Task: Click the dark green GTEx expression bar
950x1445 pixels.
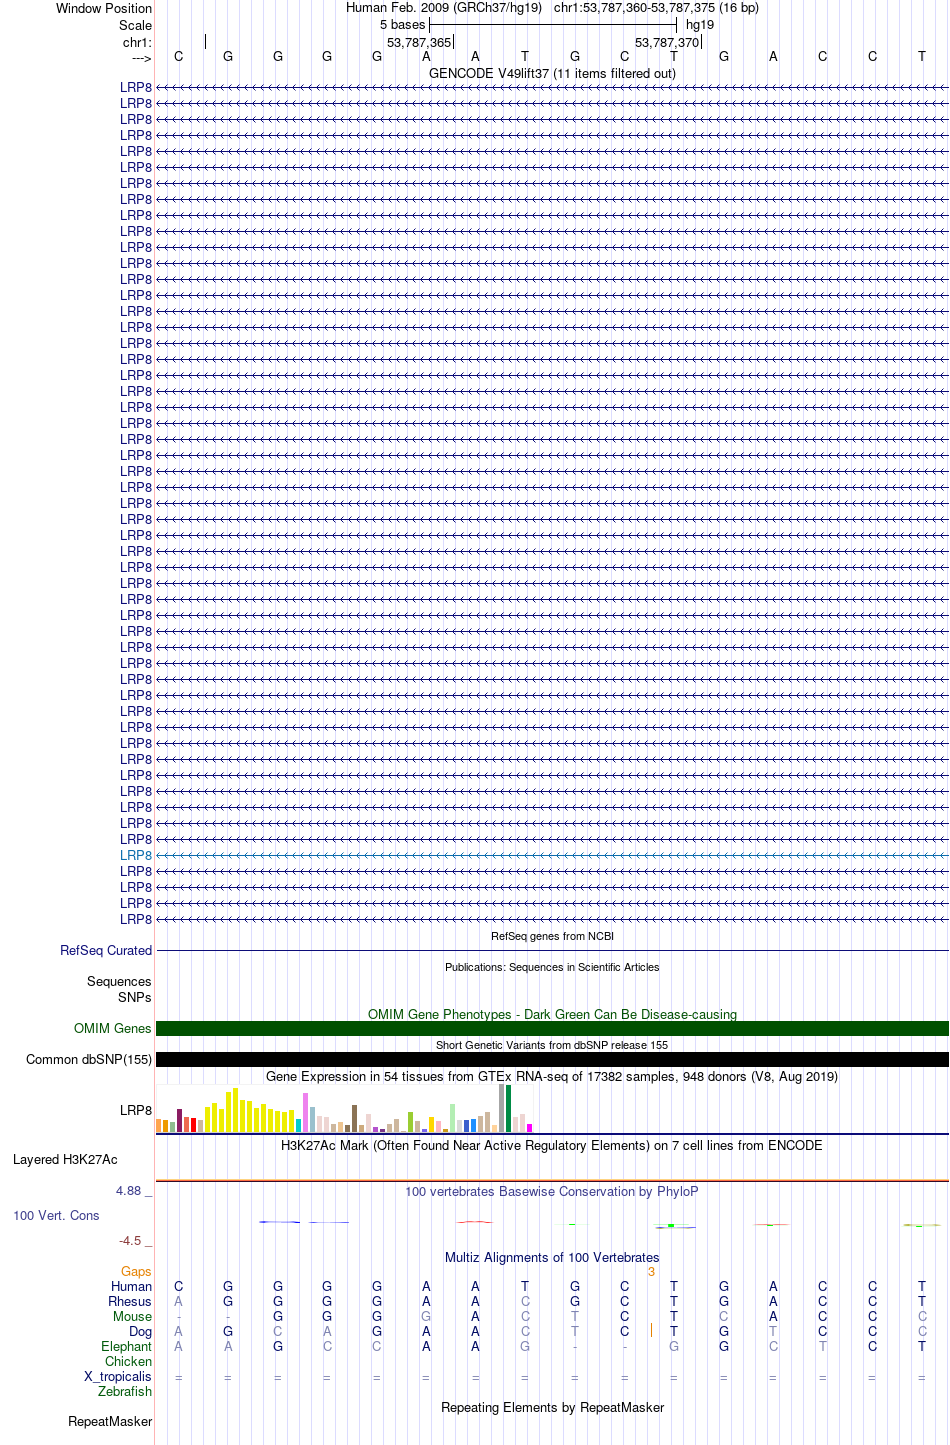Action: (x=509, y=1108)
